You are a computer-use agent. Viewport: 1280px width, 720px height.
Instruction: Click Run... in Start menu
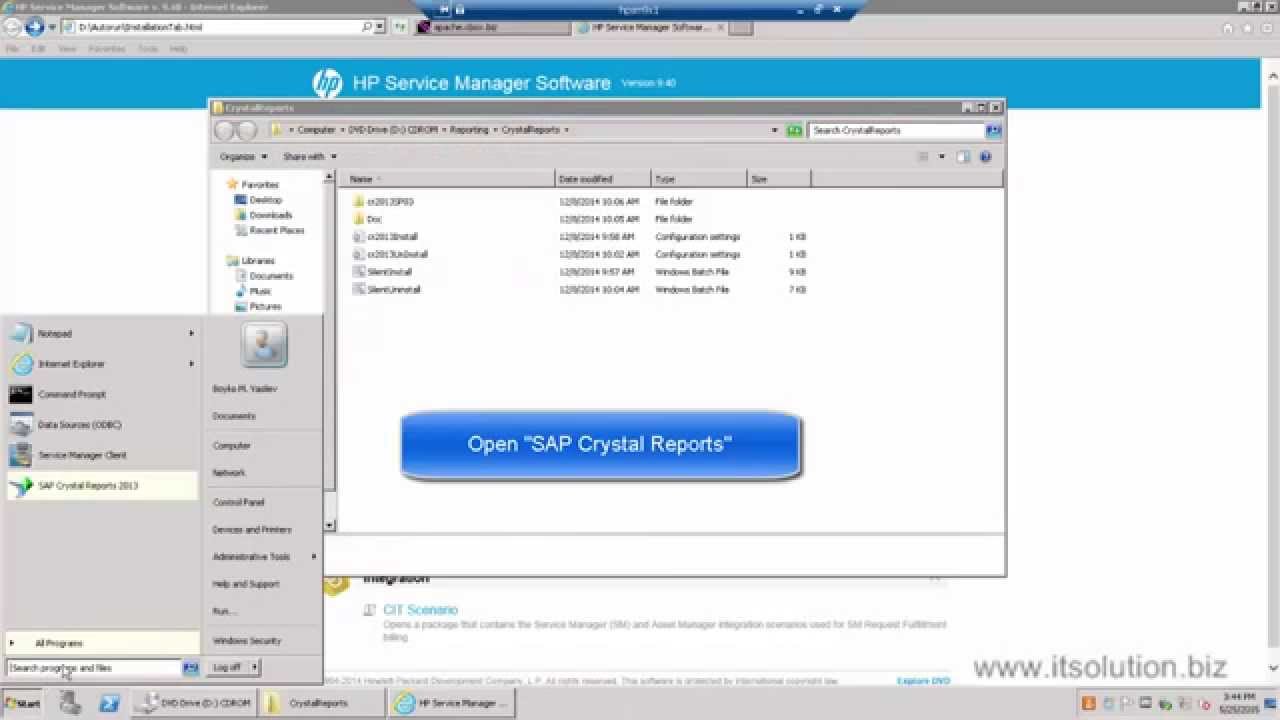(x=223, y=611)
